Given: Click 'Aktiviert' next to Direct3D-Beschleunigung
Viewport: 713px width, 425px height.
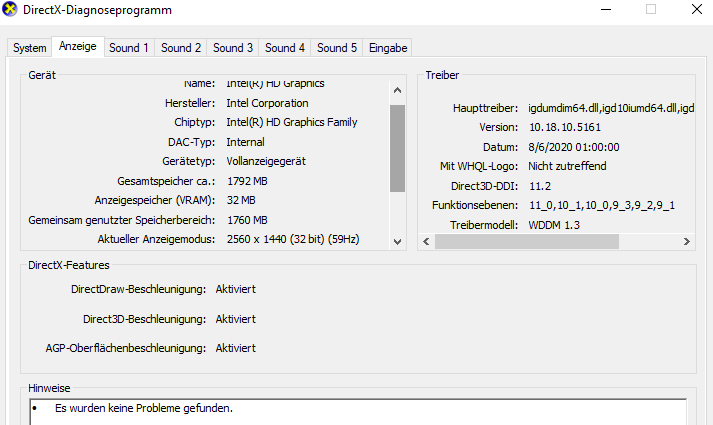Looking at the screenshot, I should (x=236, y=319).
